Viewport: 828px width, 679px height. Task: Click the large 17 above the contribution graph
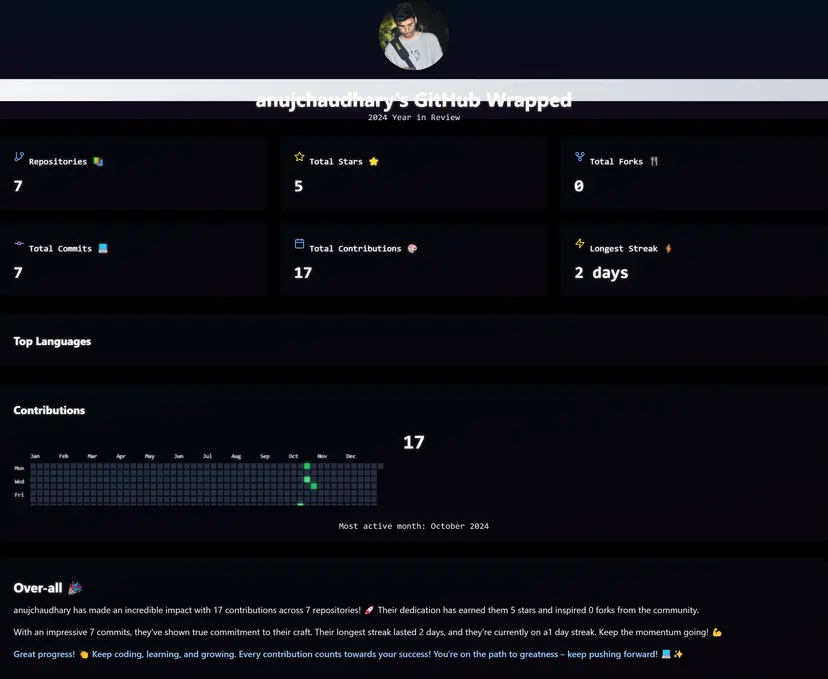coord(413,442)
